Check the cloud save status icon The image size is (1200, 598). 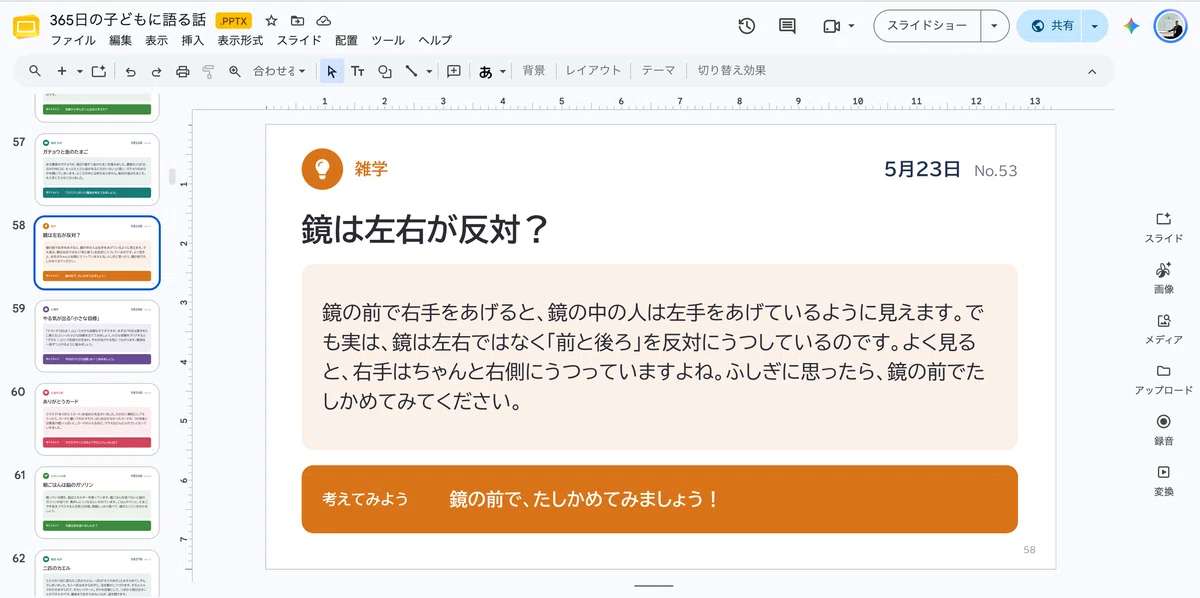tap(323, 21)
